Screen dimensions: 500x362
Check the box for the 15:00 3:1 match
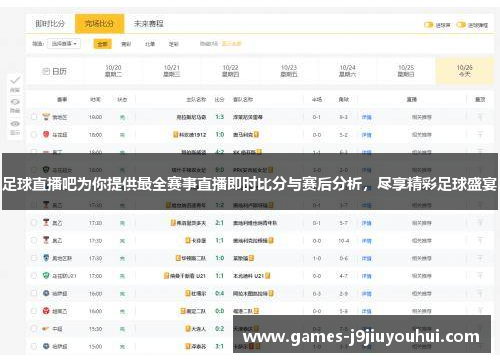(x=34, y=346)
